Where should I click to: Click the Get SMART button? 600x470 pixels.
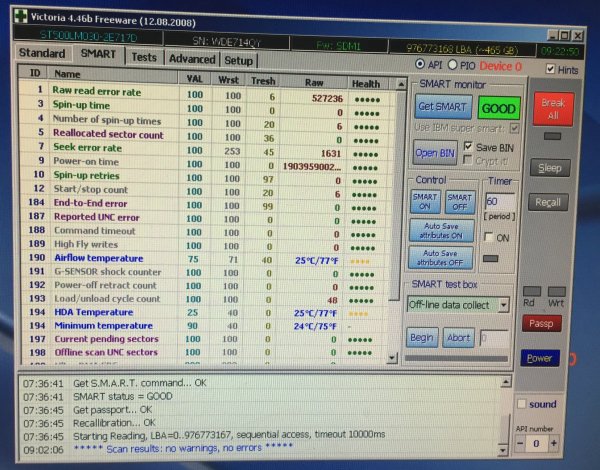click(443, 107)
